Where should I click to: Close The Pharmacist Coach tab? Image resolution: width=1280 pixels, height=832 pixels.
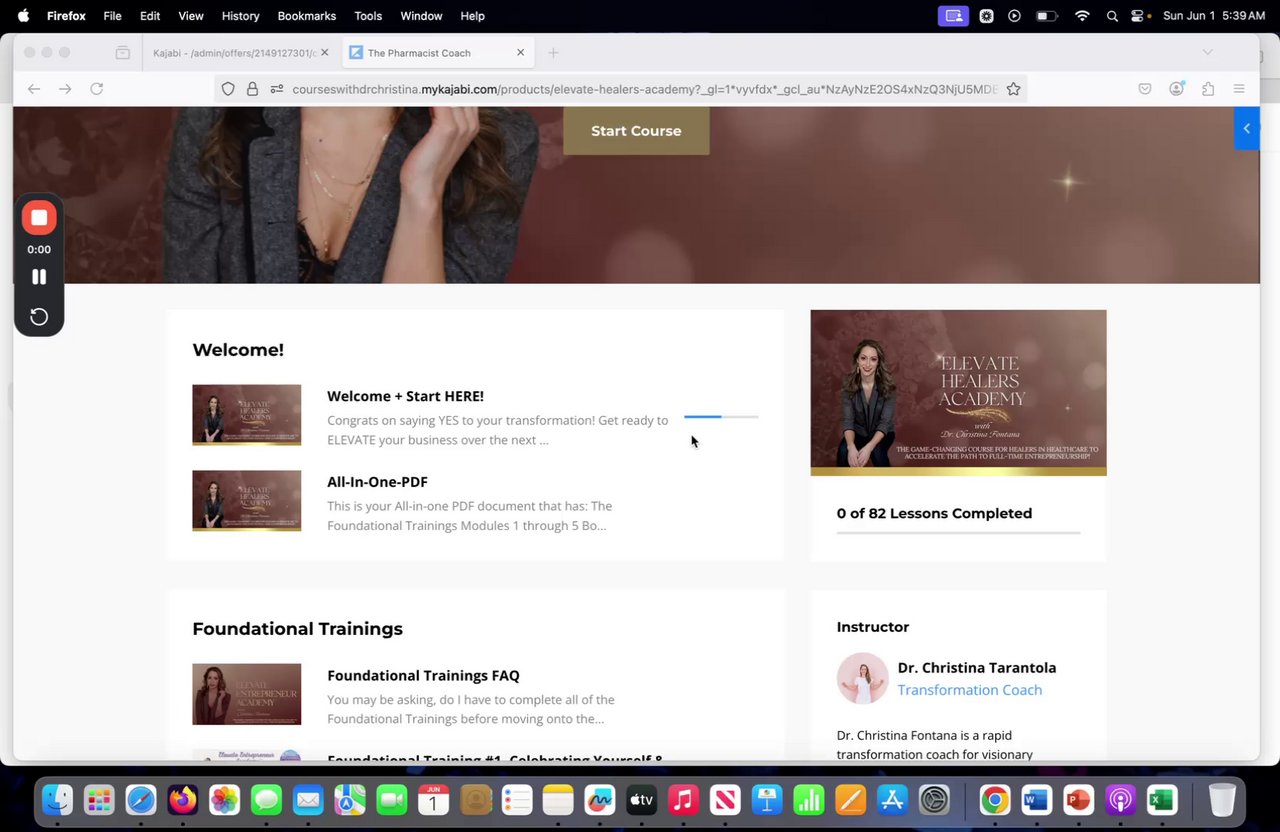(520, 53)
